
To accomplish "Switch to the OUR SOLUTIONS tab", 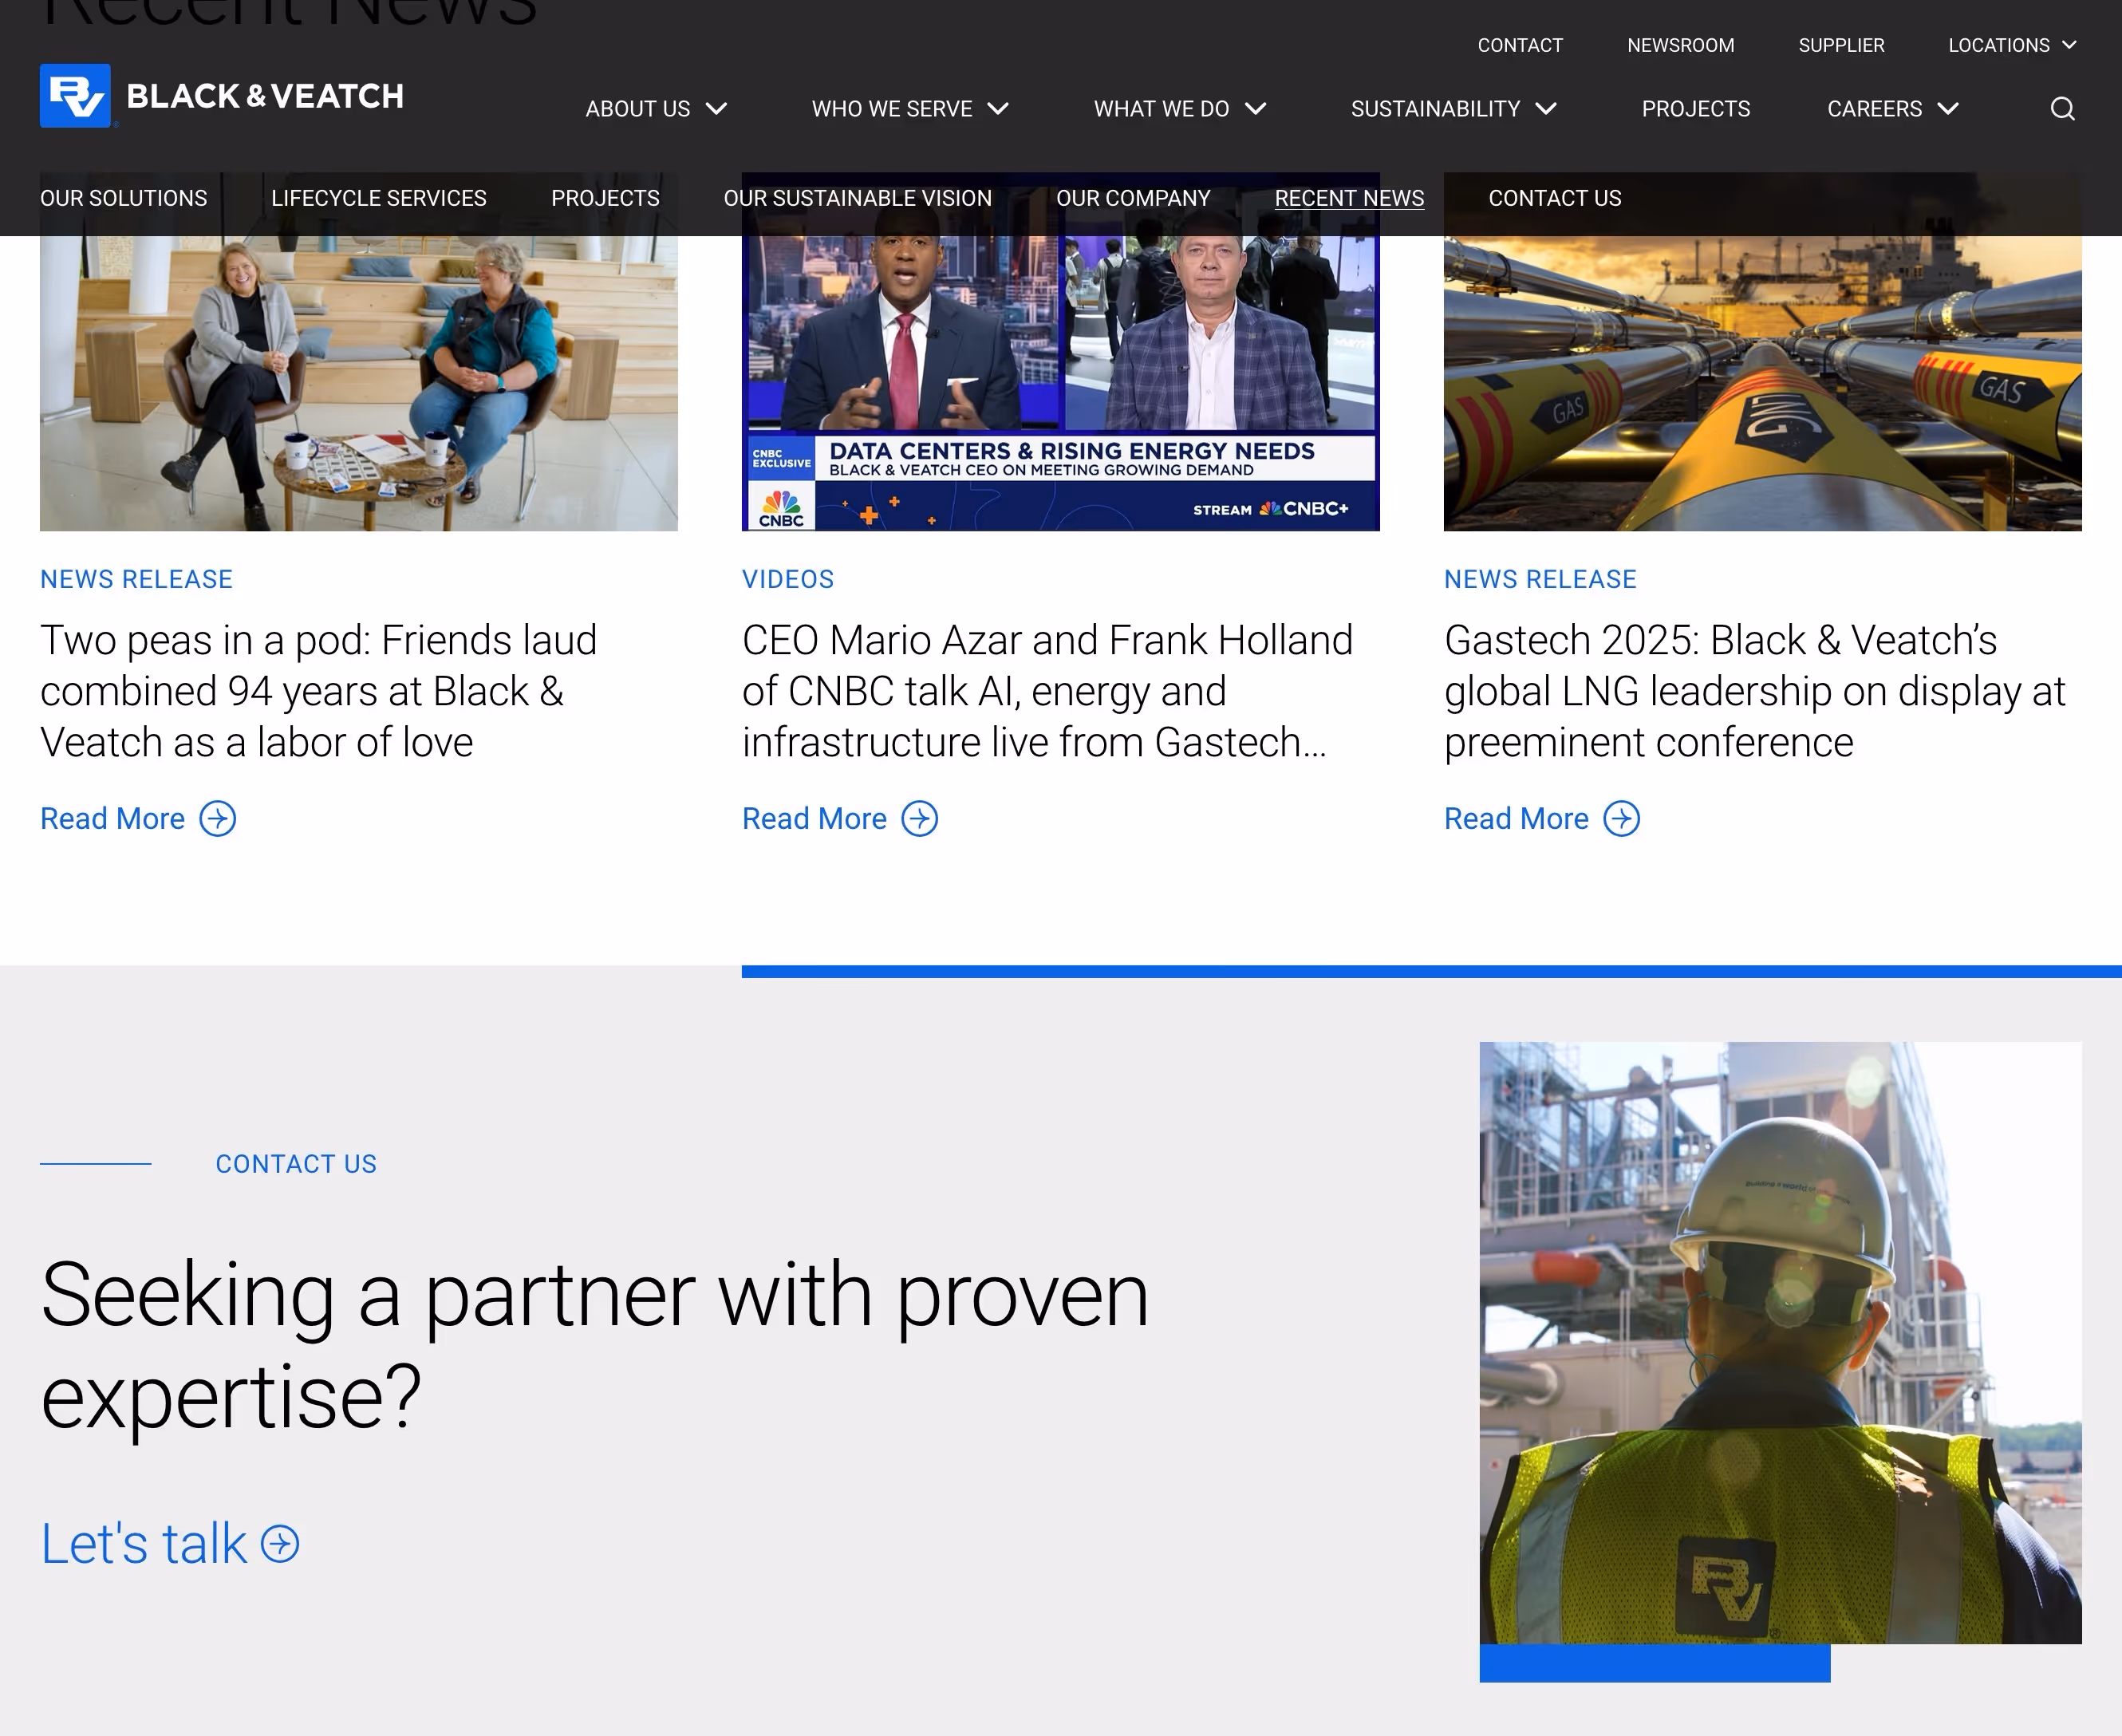I will tap(123, 198).
